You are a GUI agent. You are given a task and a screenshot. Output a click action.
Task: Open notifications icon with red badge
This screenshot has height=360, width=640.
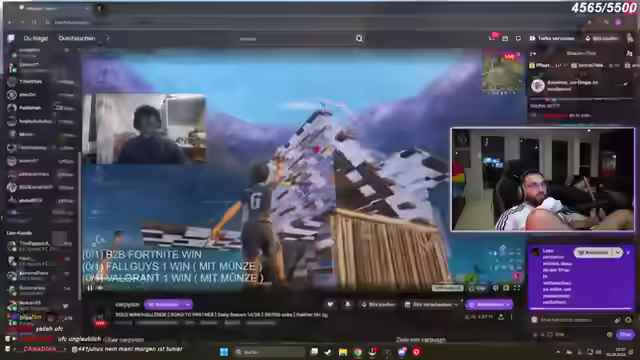pos(492,38)
